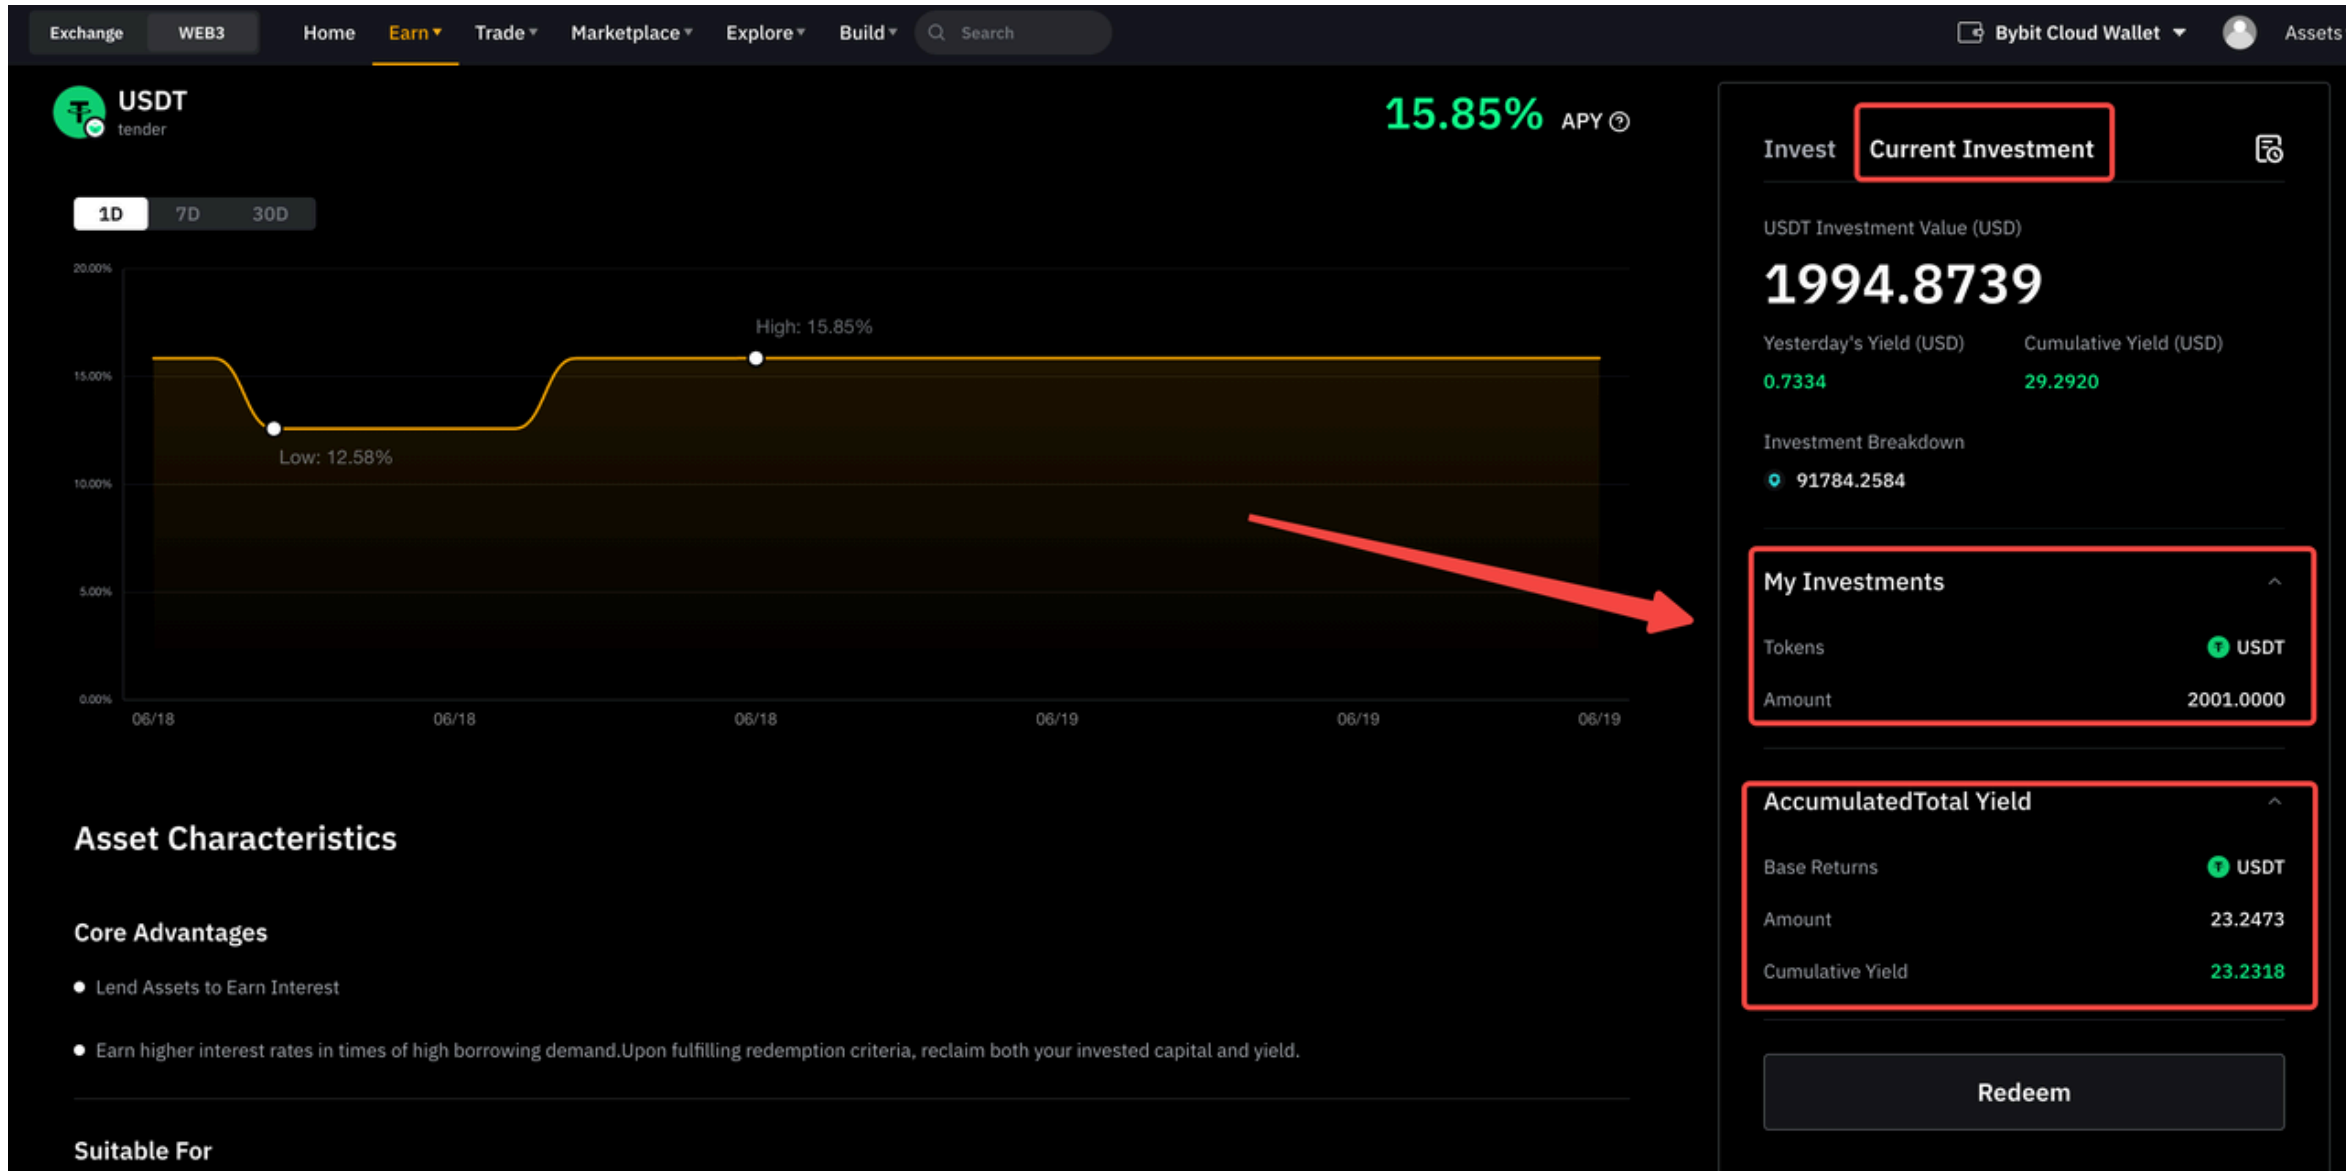Click the High 15.85% chart point
2346x1174 pixels.
(x=756, y=358)
